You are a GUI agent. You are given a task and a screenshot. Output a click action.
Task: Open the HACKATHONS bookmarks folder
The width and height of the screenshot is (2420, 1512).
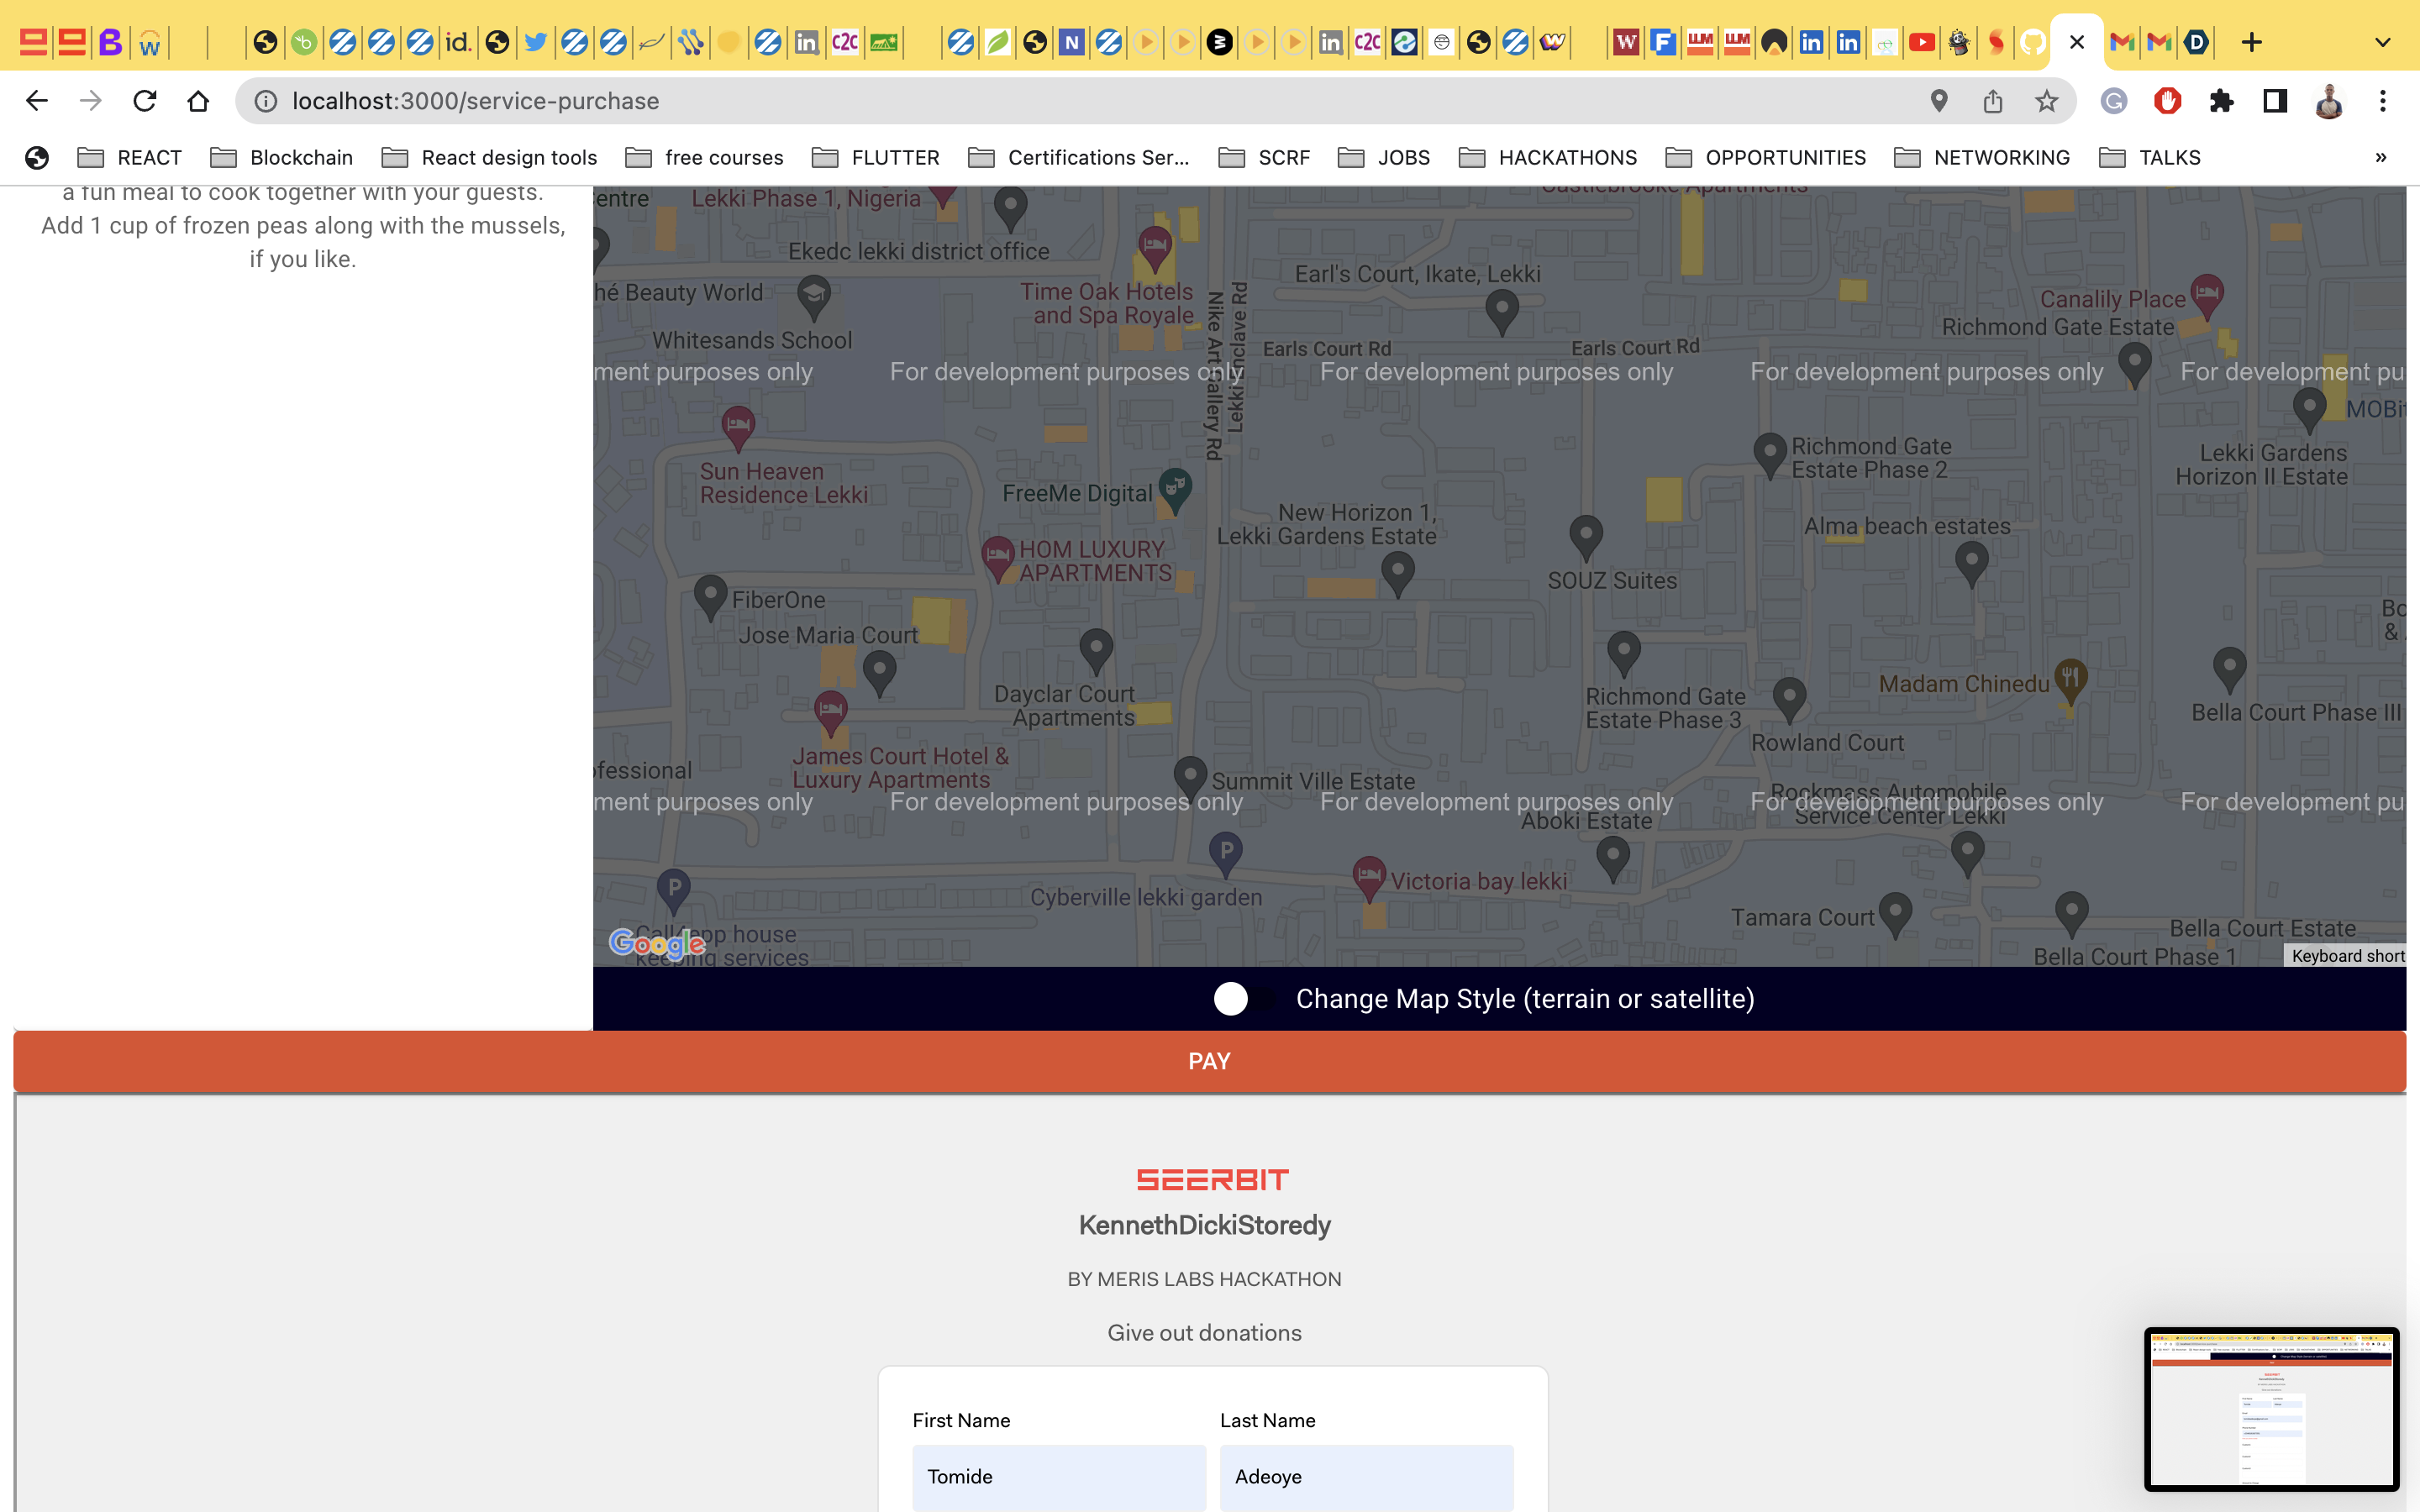[1548, 157]
